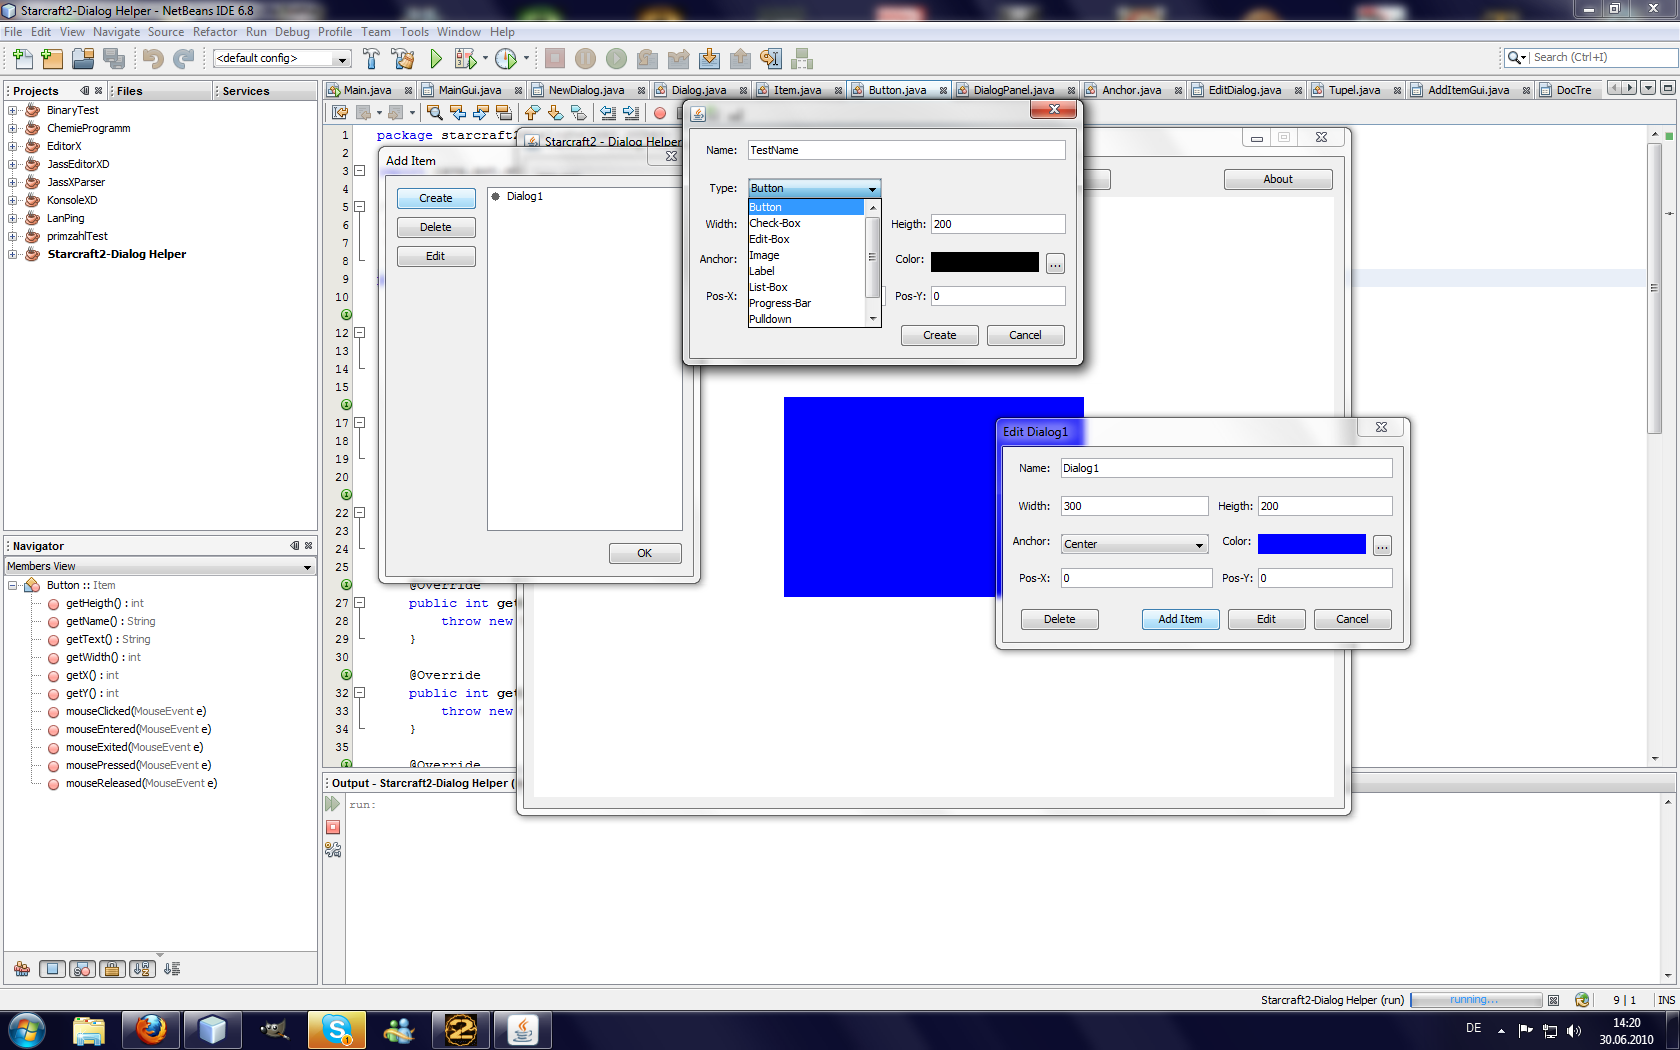Viewport: 1680px width, 1050px height.
Task: Toggle Show Fields filter in Navigator
Action: [x=53, y=969]
